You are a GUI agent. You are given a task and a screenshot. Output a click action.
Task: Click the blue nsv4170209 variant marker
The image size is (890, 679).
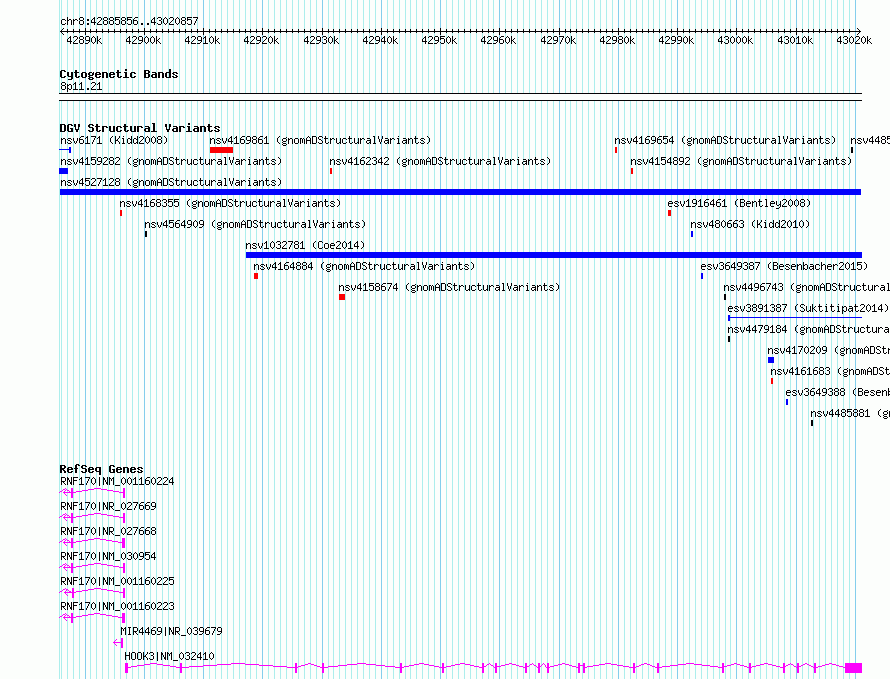click(x=771, y=360)
